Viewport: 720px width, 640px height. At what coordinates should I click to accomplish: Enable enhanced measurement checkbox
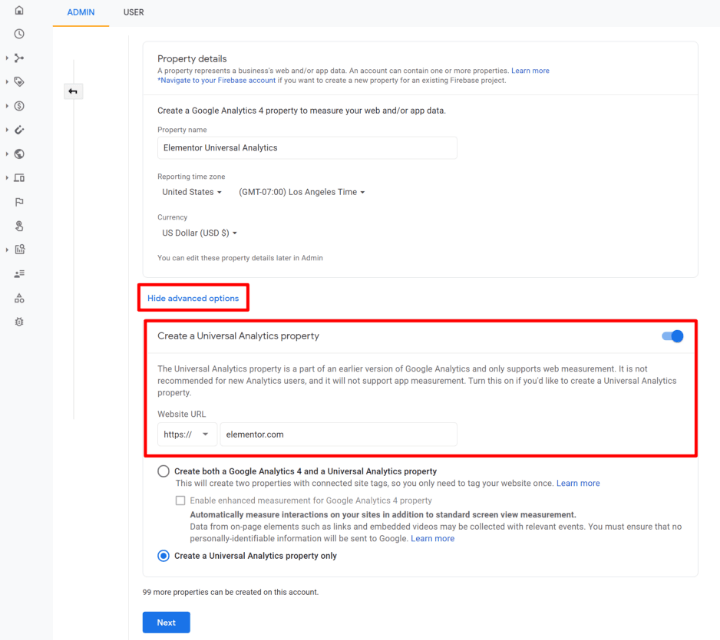pyautogui.click(x=180, y=500)
